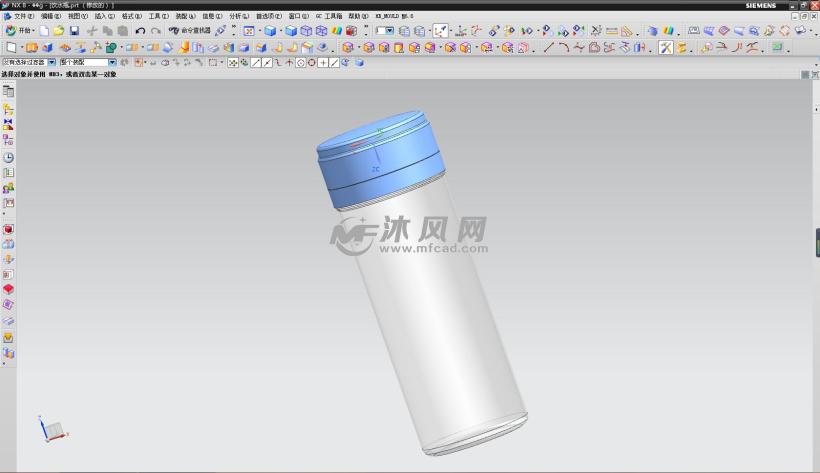Click the red flat box sidebar icon

pos(8,289)
